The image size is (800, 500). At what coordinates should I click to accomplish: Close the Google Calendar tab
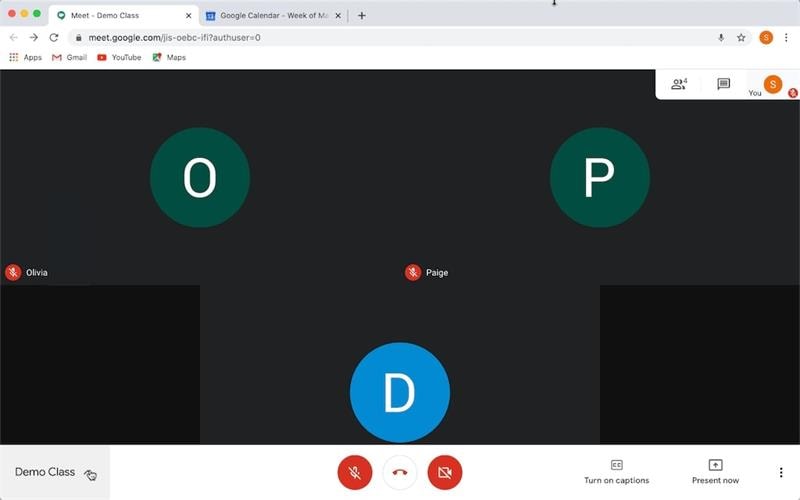click(x=338, y=15)
